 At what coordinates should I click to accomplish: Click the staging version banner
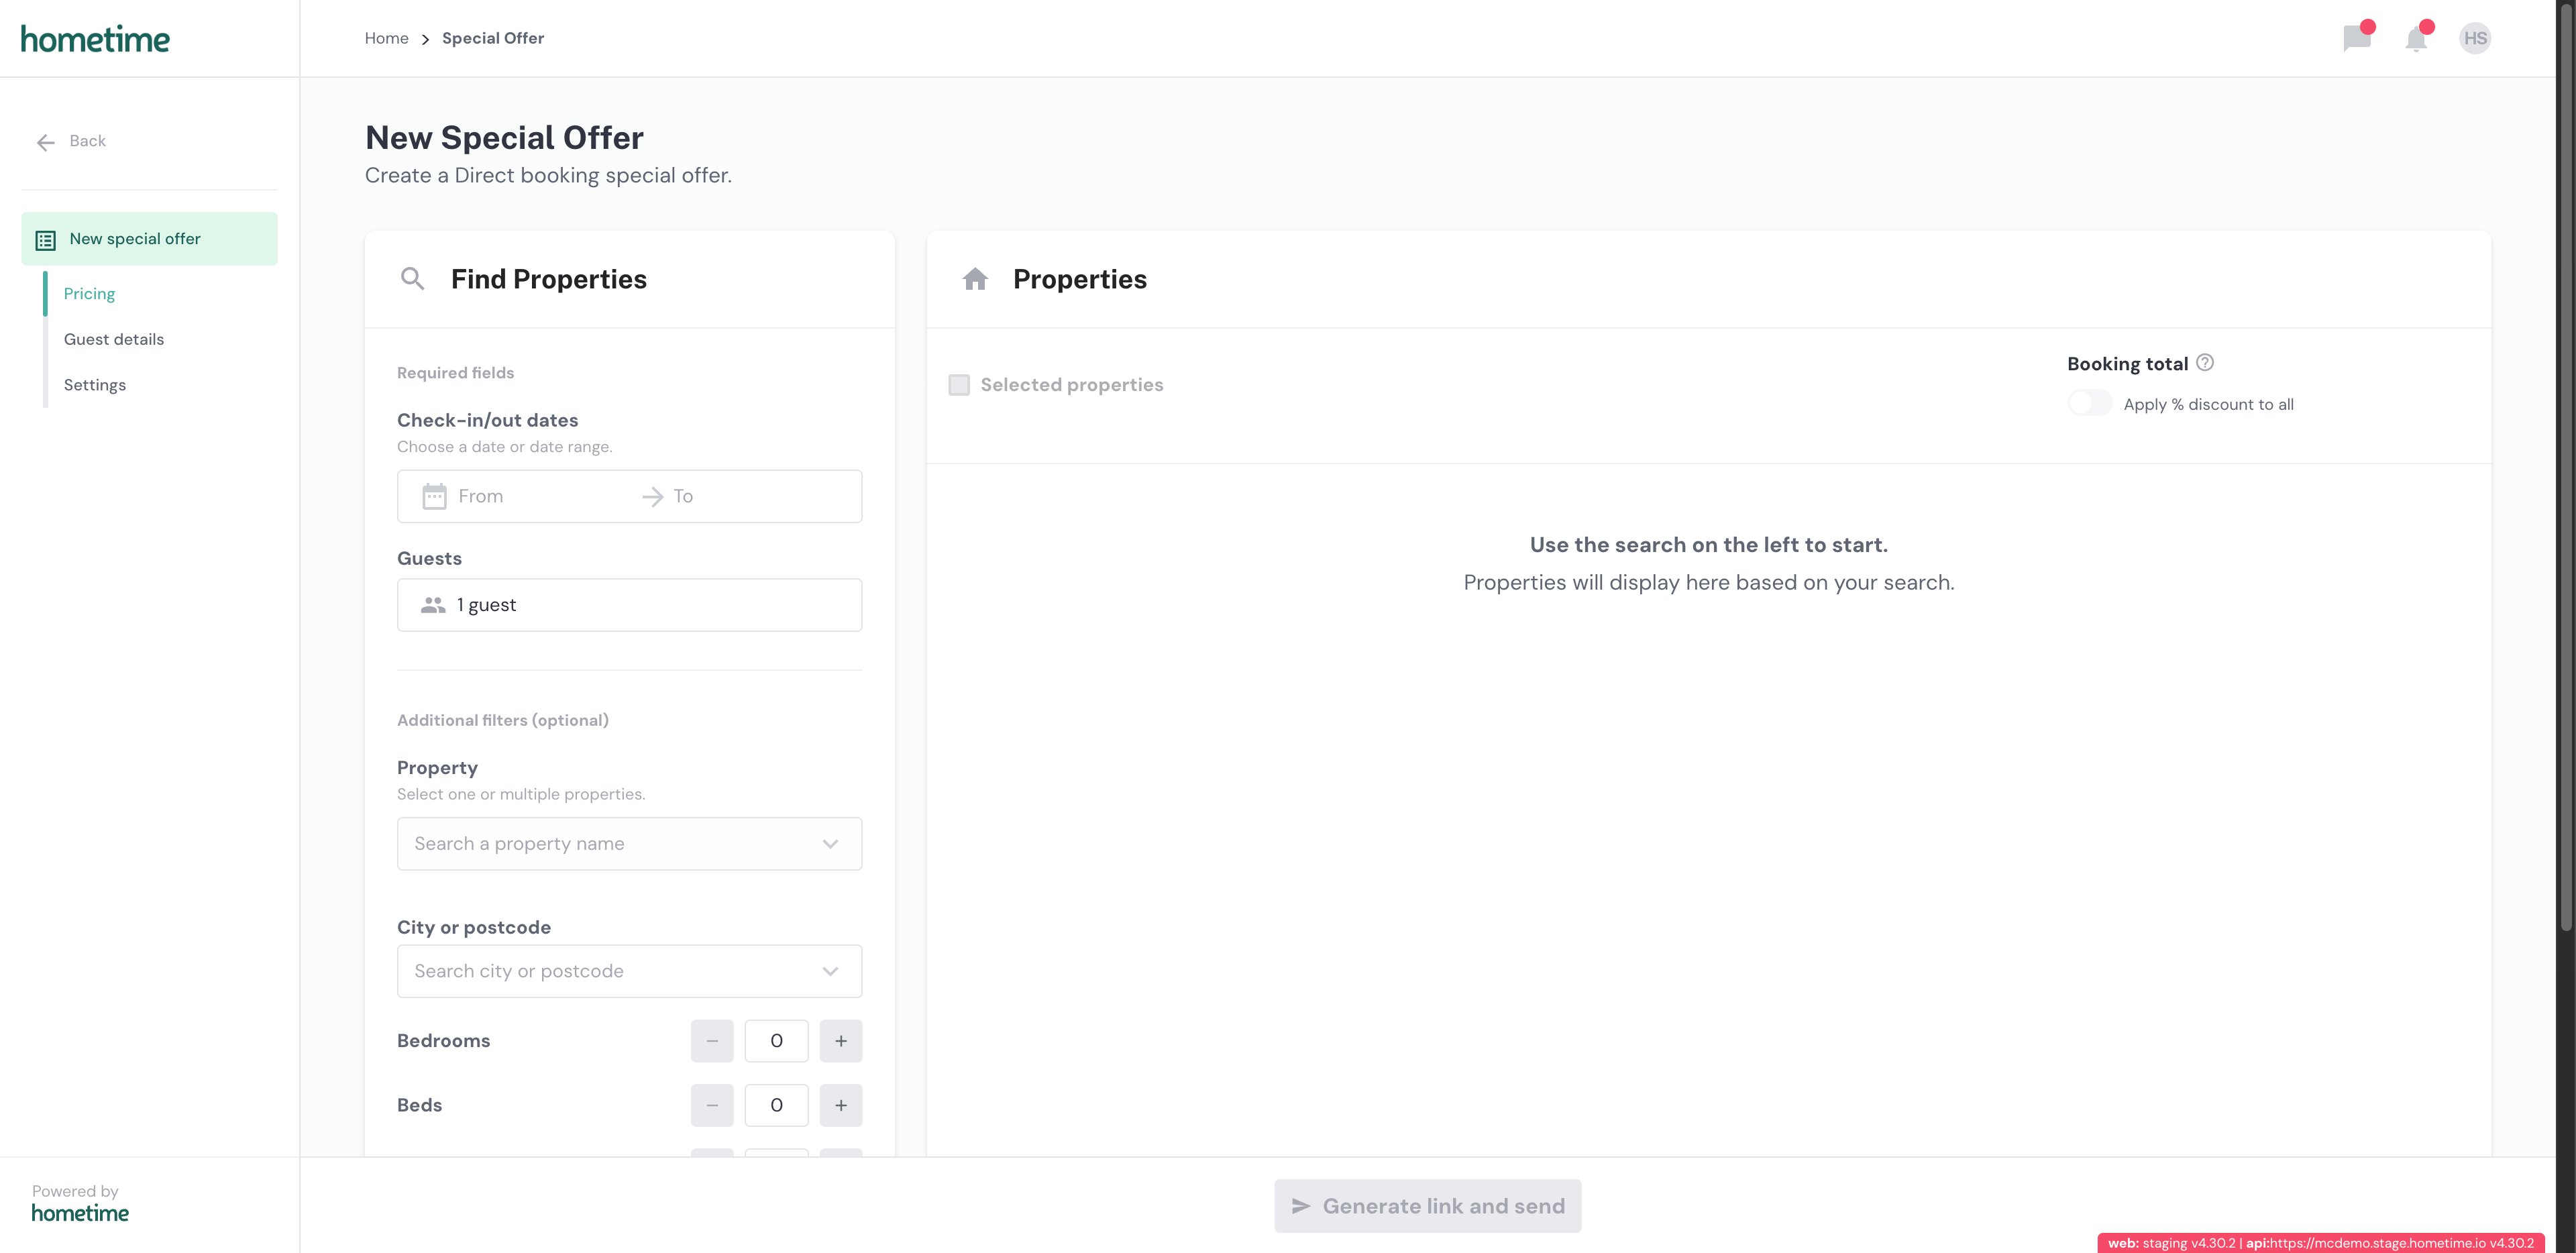(2321, 1244)
